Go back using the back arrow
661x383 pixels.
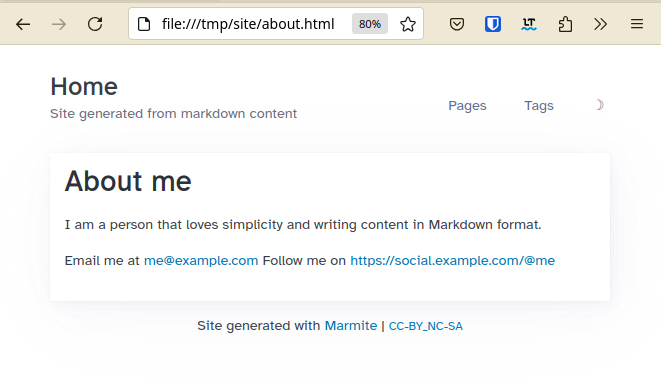(x=23, y=24)
